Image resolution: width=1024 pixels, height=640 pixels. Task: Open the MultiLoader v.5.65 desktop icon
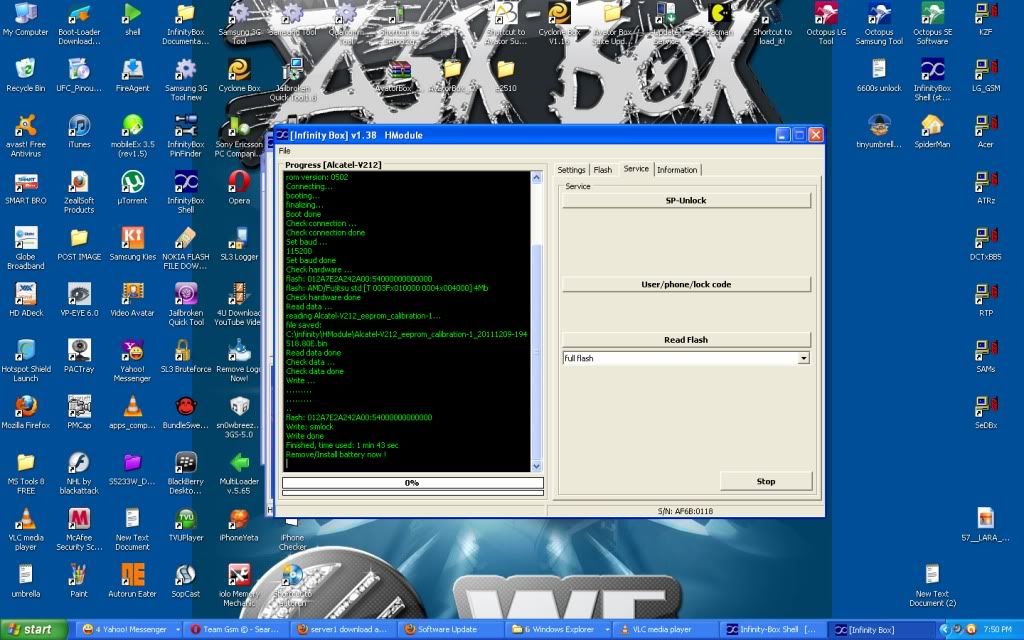click(x=239, y=463)
